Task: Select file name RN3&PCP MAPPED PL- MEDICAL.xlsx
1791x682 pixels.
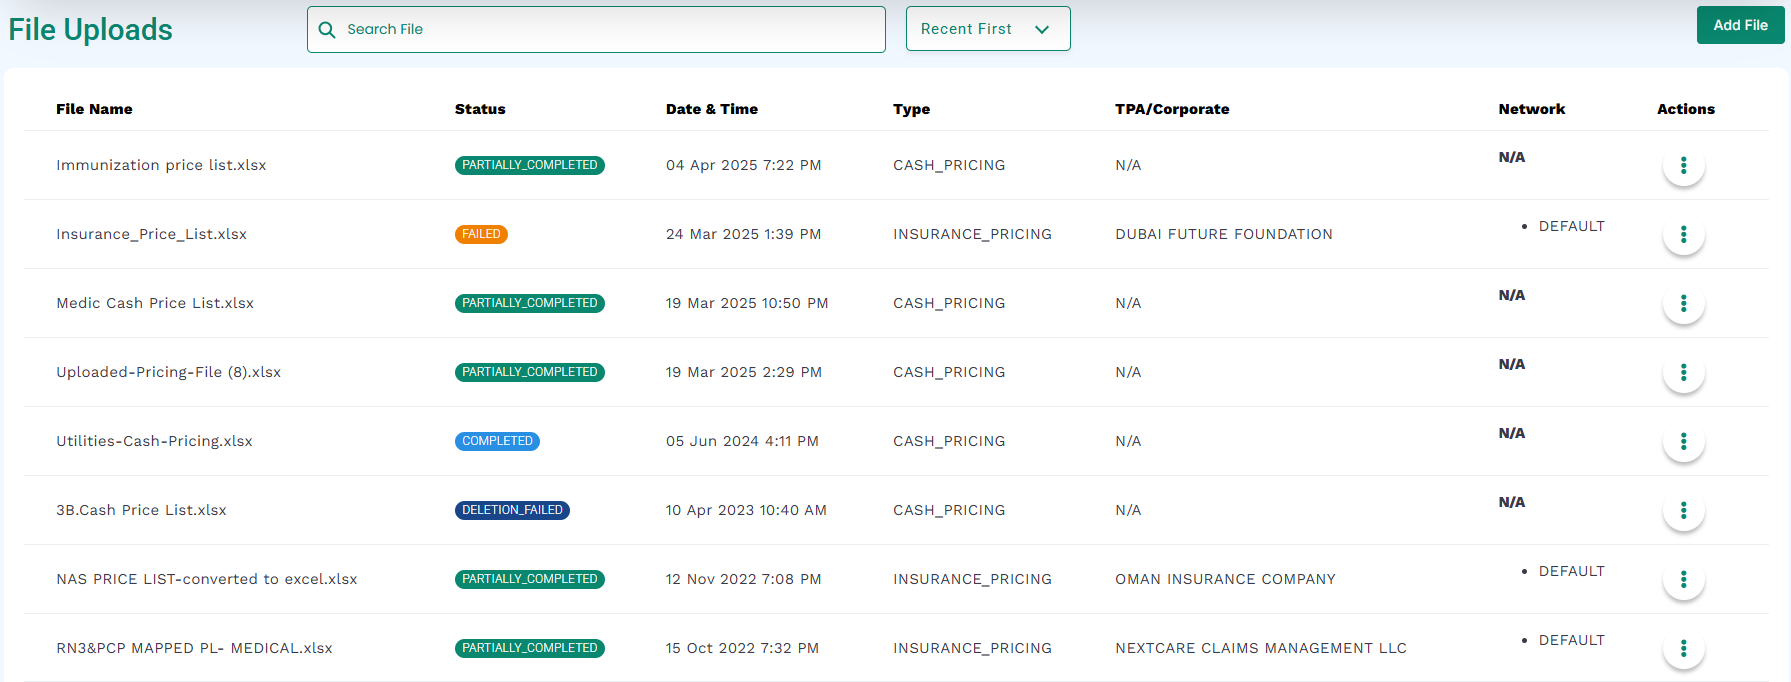Action: pyautogui.click(x=194, y=648)
